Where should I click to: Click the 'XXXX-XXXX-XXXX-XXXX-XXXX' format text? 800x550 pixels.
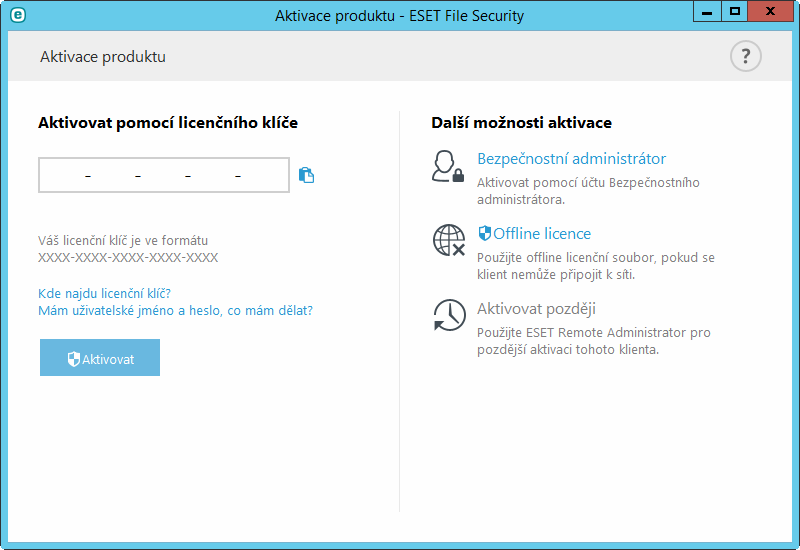pyautogui.click(x=128, y=258)
